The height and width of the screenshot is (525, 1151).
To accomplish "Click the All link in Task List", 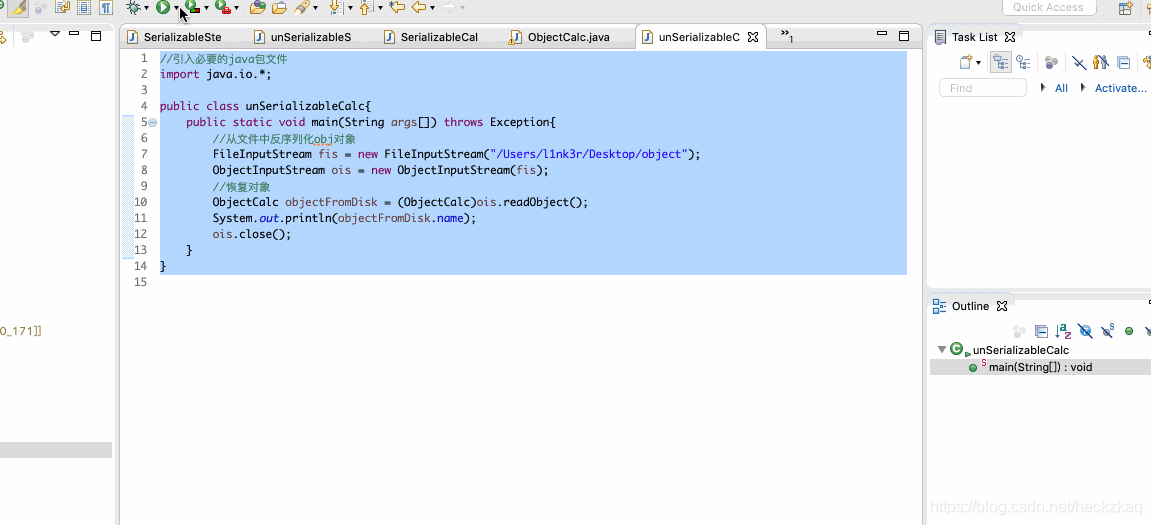I will pyautogui.click(x=1061, y=88).
